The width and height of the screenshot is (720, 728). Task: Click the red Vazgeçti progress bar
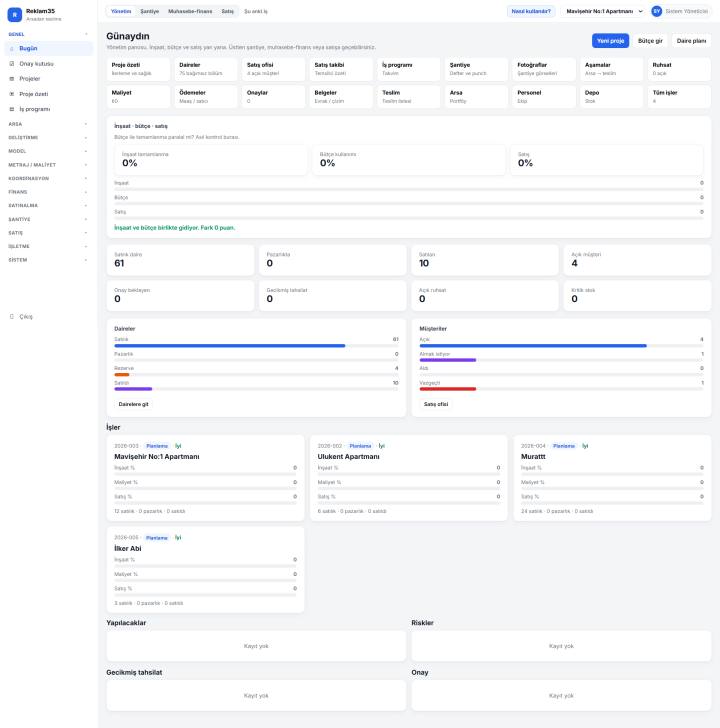pos(448,389)
